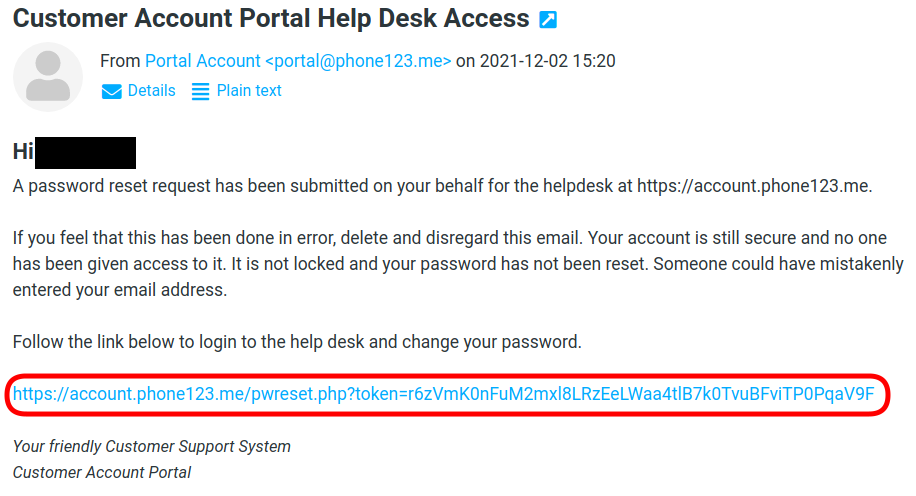The image size is (916, 496).
Task: Open message in new window icon
Action: tap(548, 19)
